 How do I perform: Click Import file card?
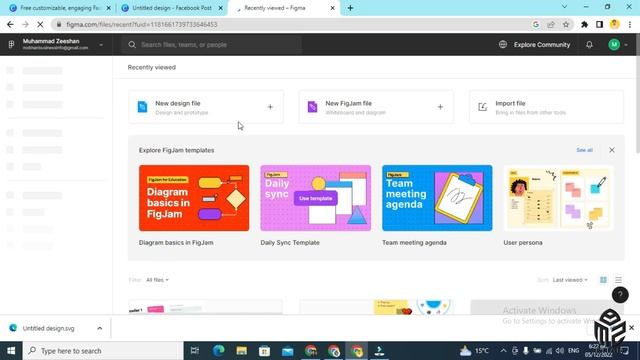tap(546, 107)
